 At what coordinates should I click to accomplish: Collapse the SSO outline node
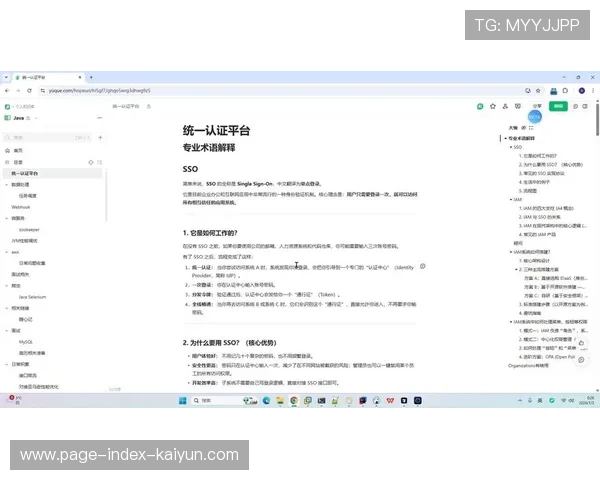pyautogui.click(x=511, y=147)
